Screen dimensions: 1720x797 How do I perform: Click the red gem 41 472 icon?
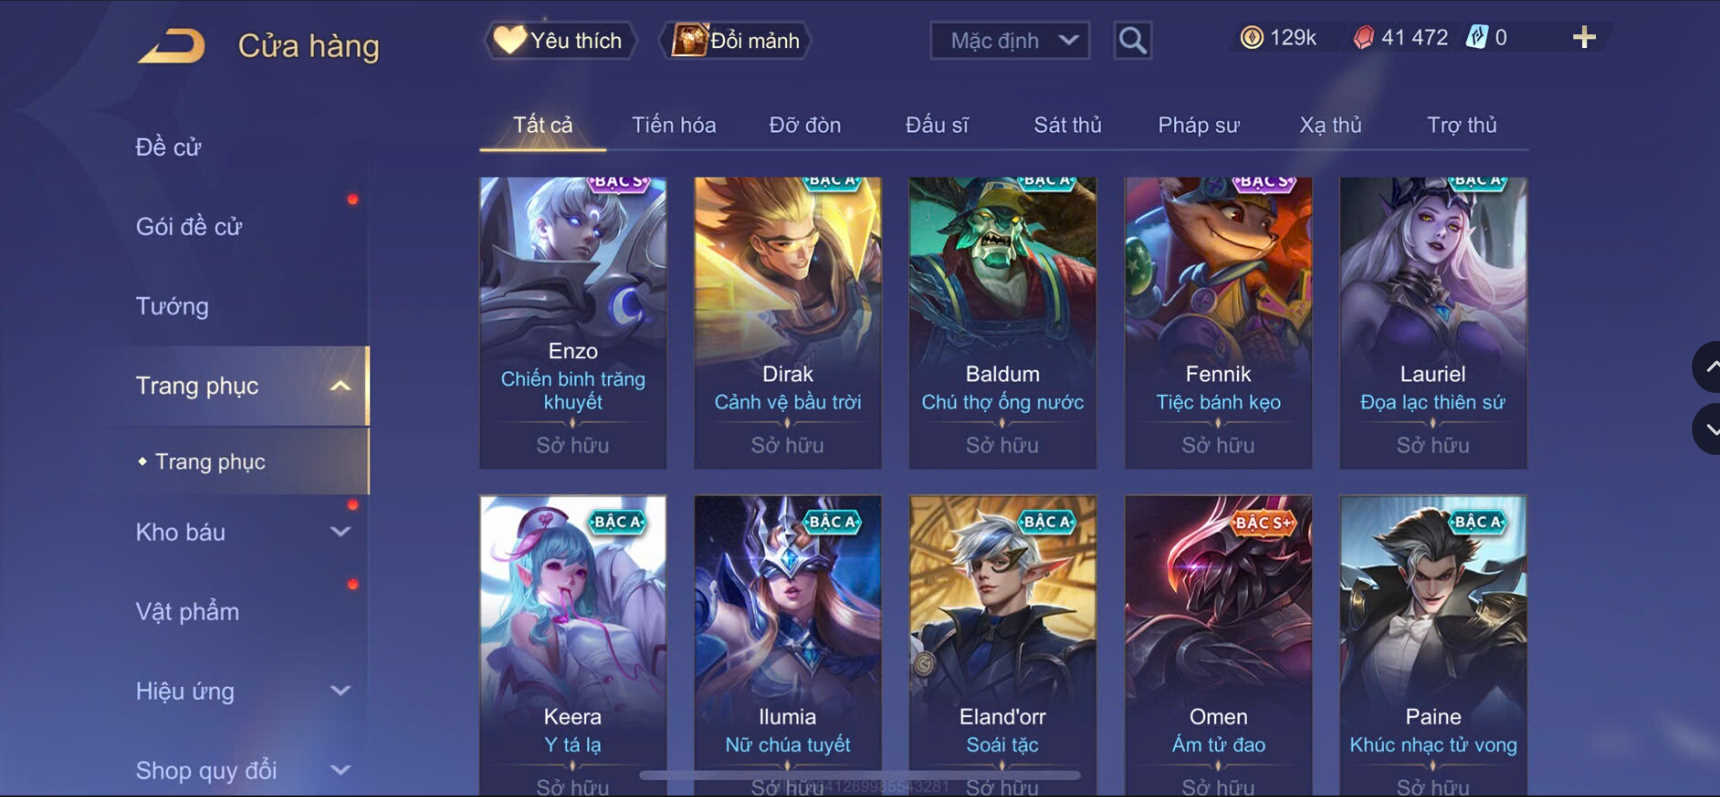click(1363, 38)
